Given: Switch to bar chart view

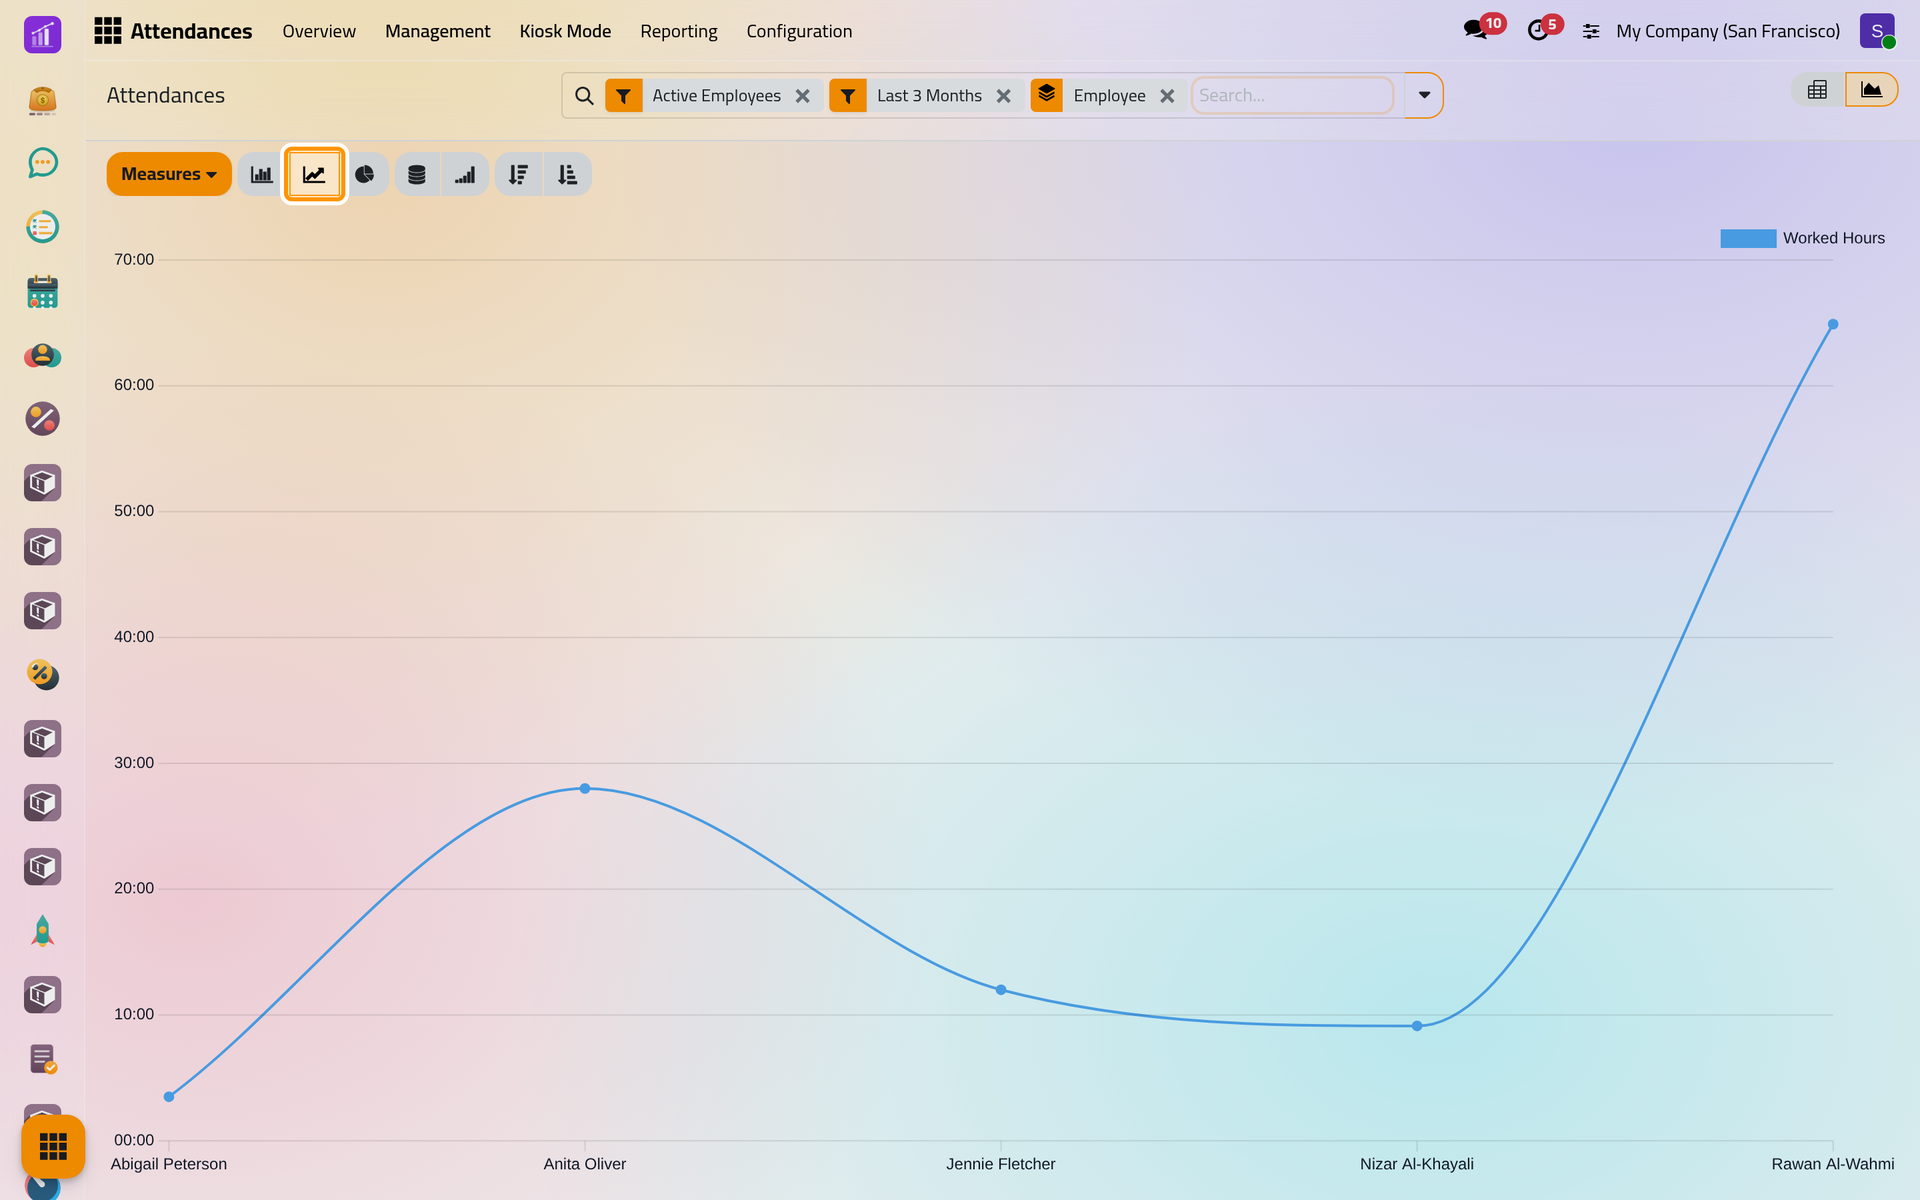Looking at the screenshot, I should point(261,174).
